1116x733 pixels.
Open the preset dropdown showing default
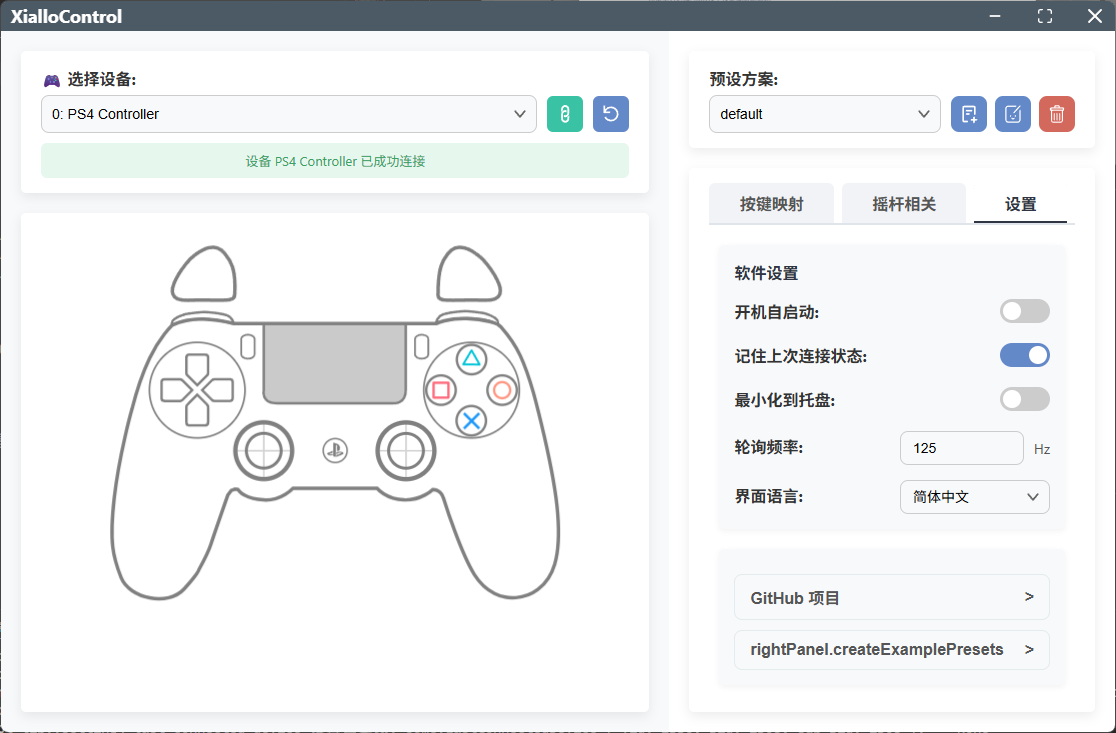point(825,114)
